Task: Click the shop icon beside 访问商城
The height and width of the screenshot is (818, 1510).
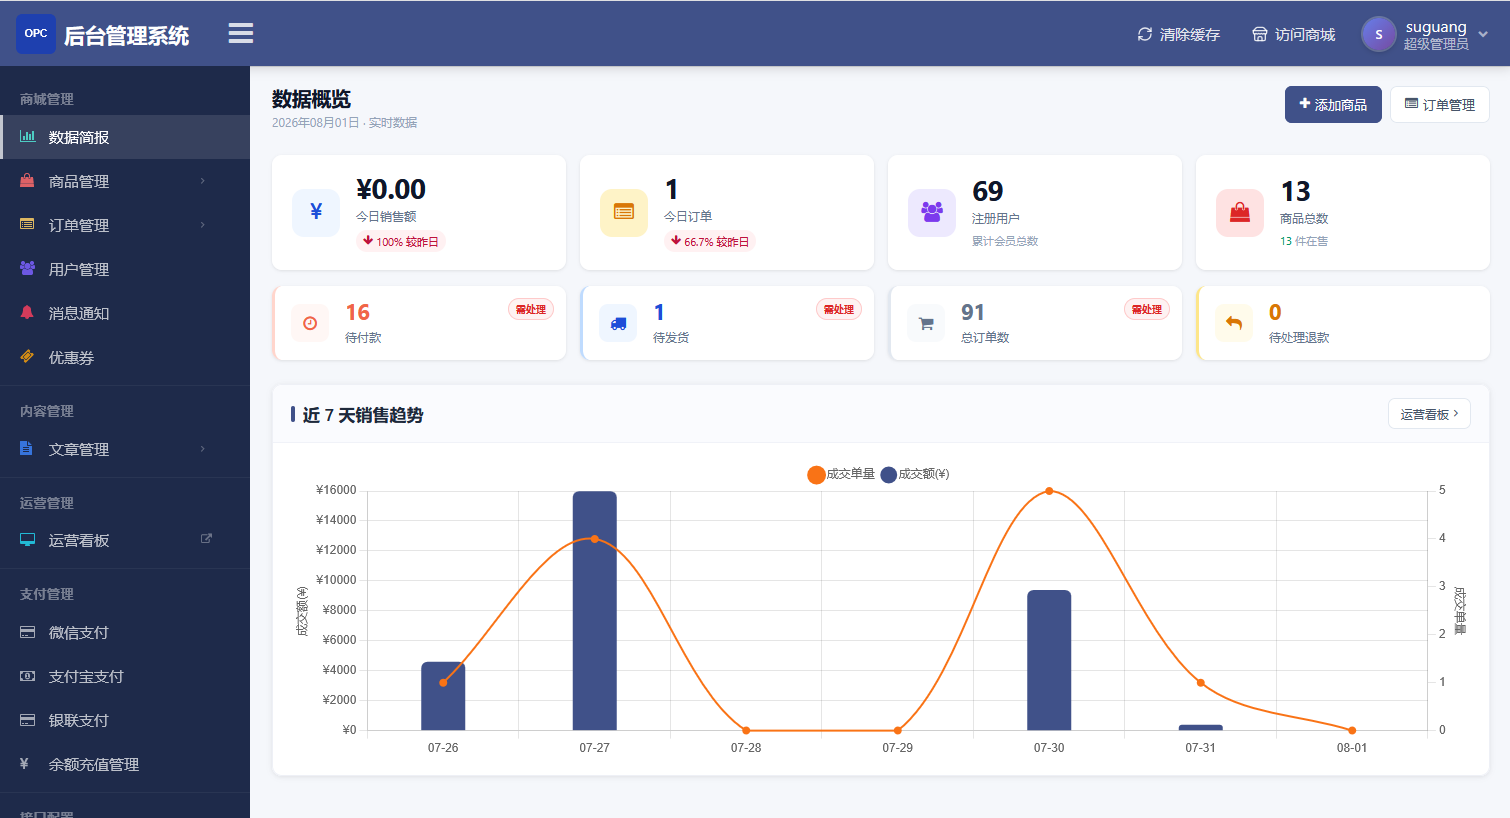Action: tap(1260, 34)
